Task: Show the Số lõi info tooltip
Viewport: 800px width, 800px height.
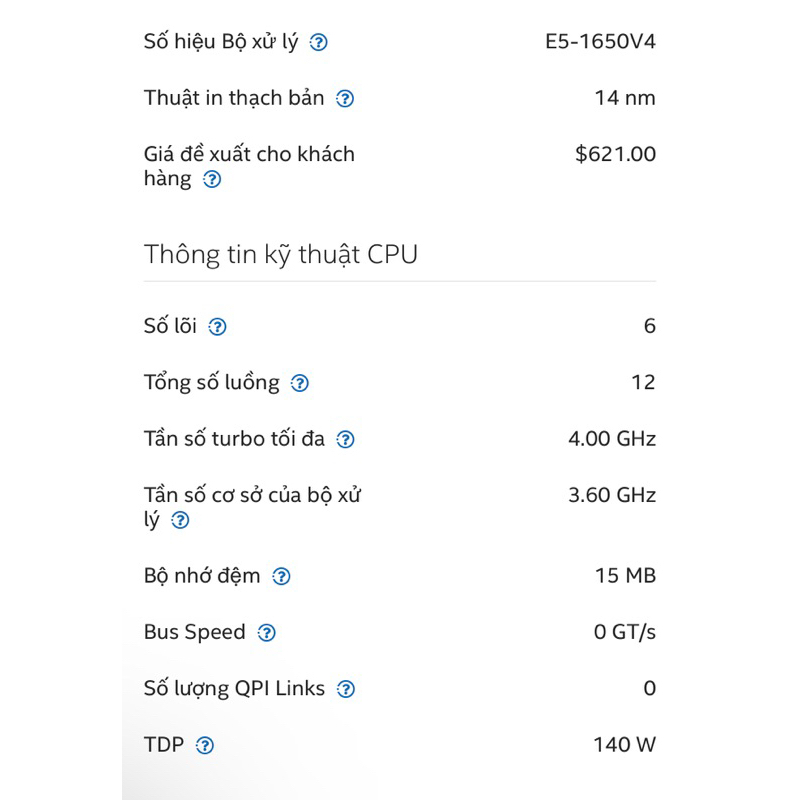Action: [217, 327]
